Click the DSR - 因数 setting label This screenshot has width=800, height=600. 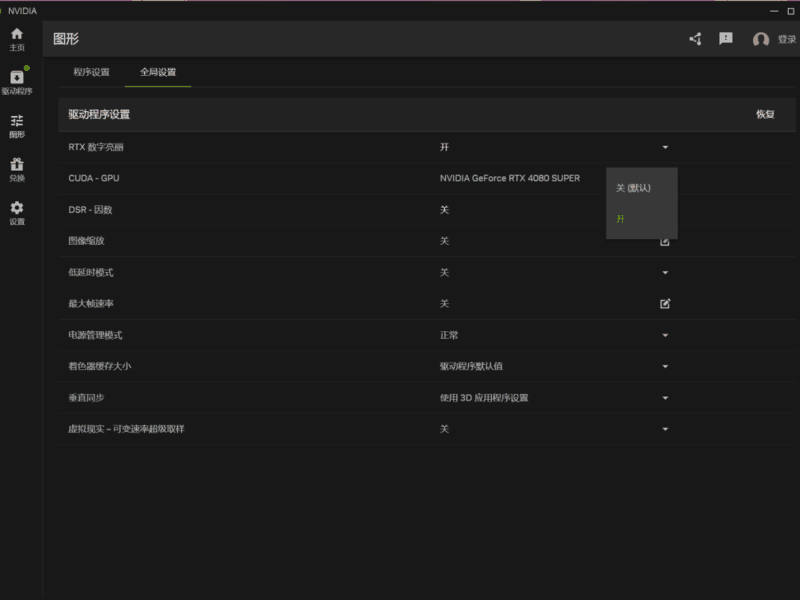click(x=90, y=210)
